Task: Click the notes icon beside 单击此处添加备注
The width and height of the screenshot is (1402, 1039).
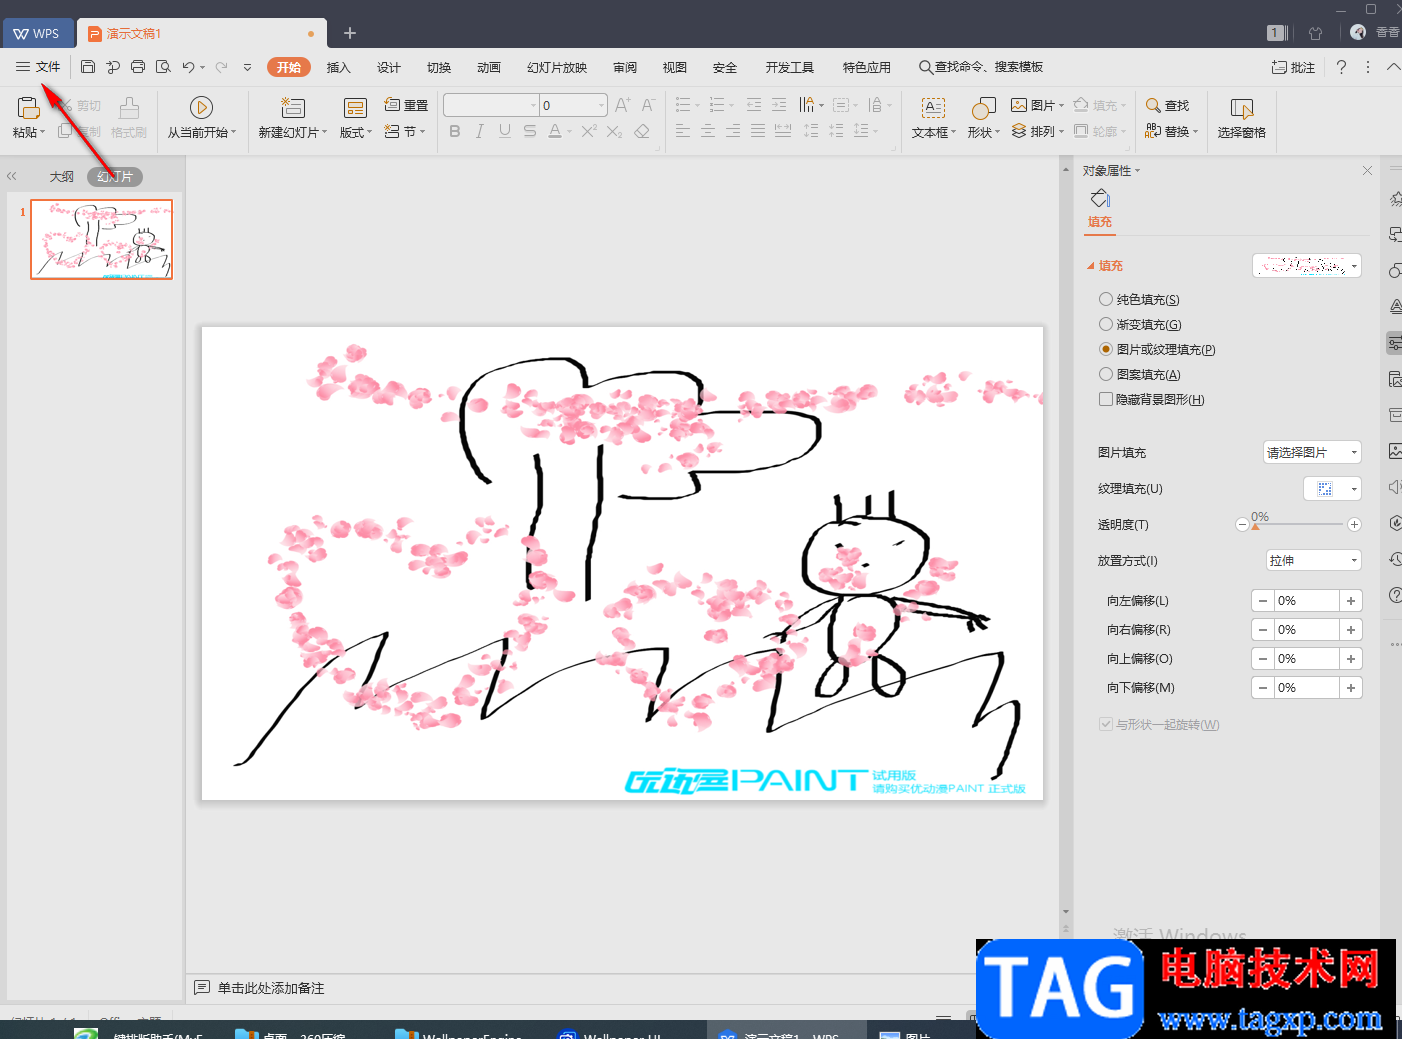Action: [x=202, y=988]
